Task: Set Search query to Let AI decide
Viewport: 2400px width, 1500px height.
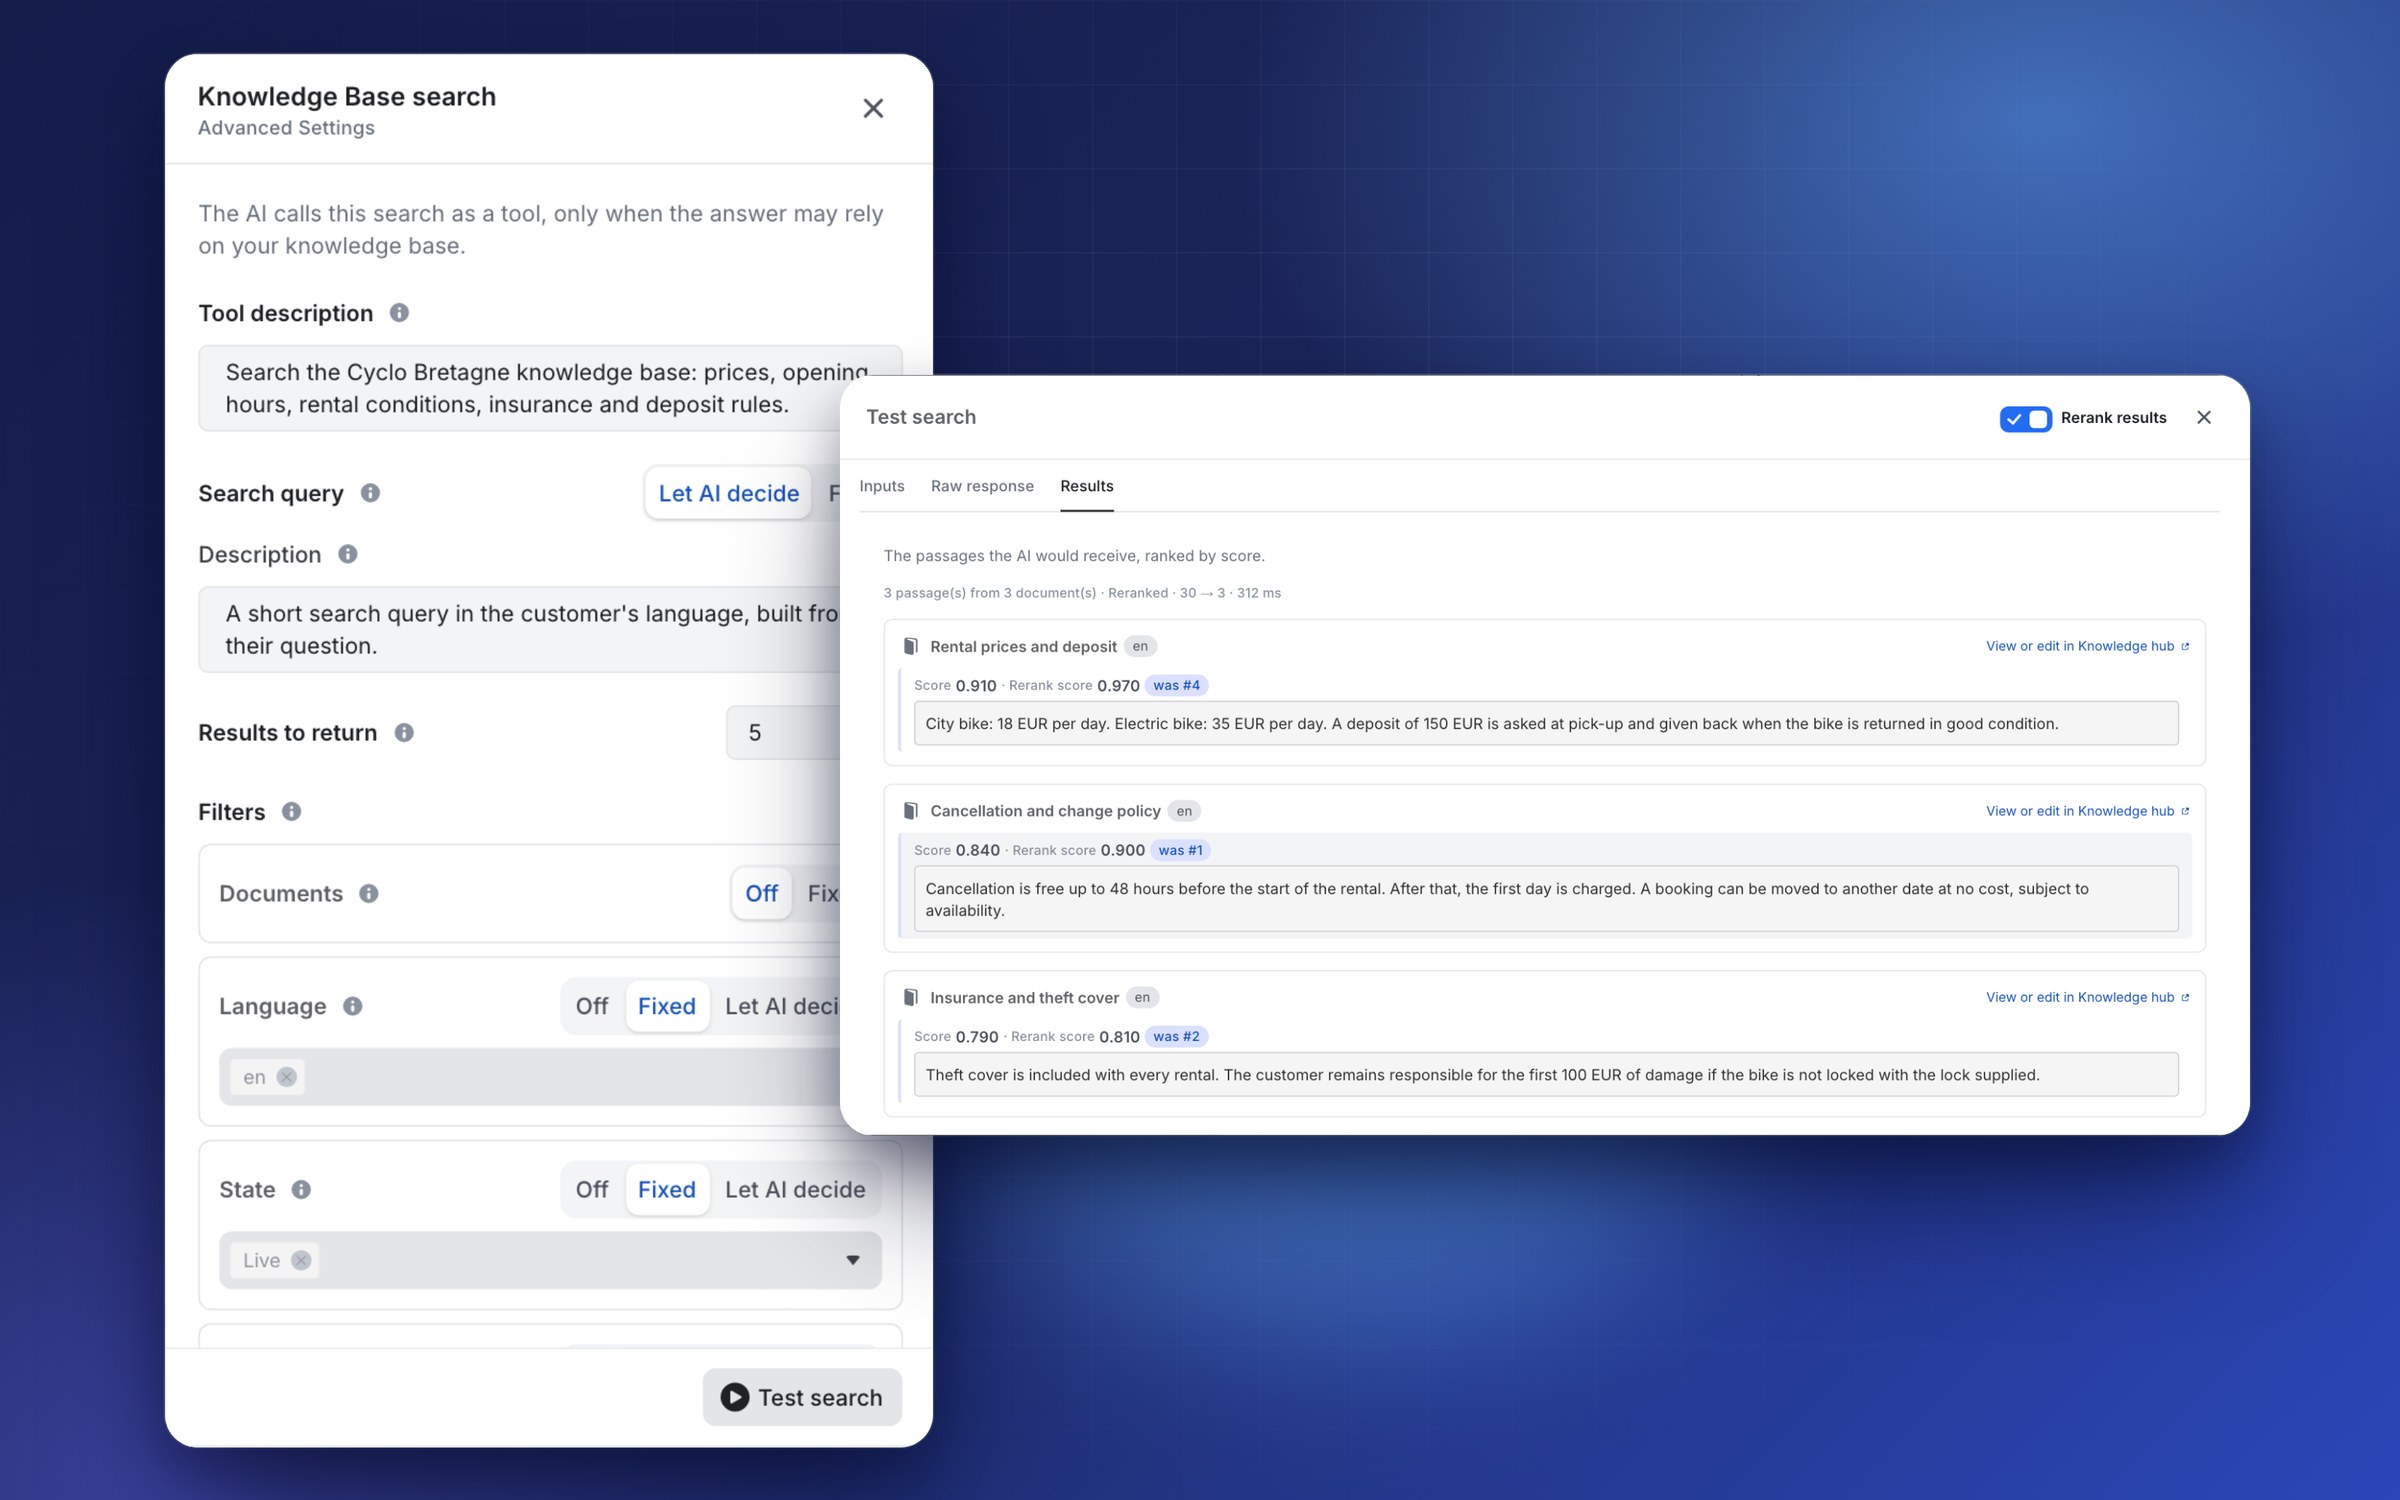Action: [x=729, y=493]
